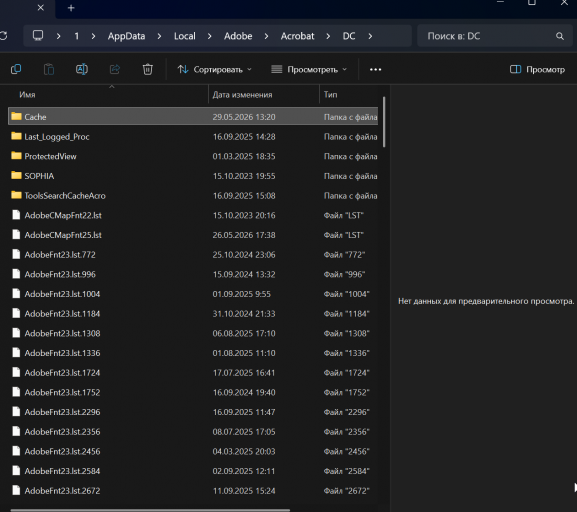Navigate to folder 1 in breadcrumb
The height and width of the screenshot is (512, 577).
point(77,36)
